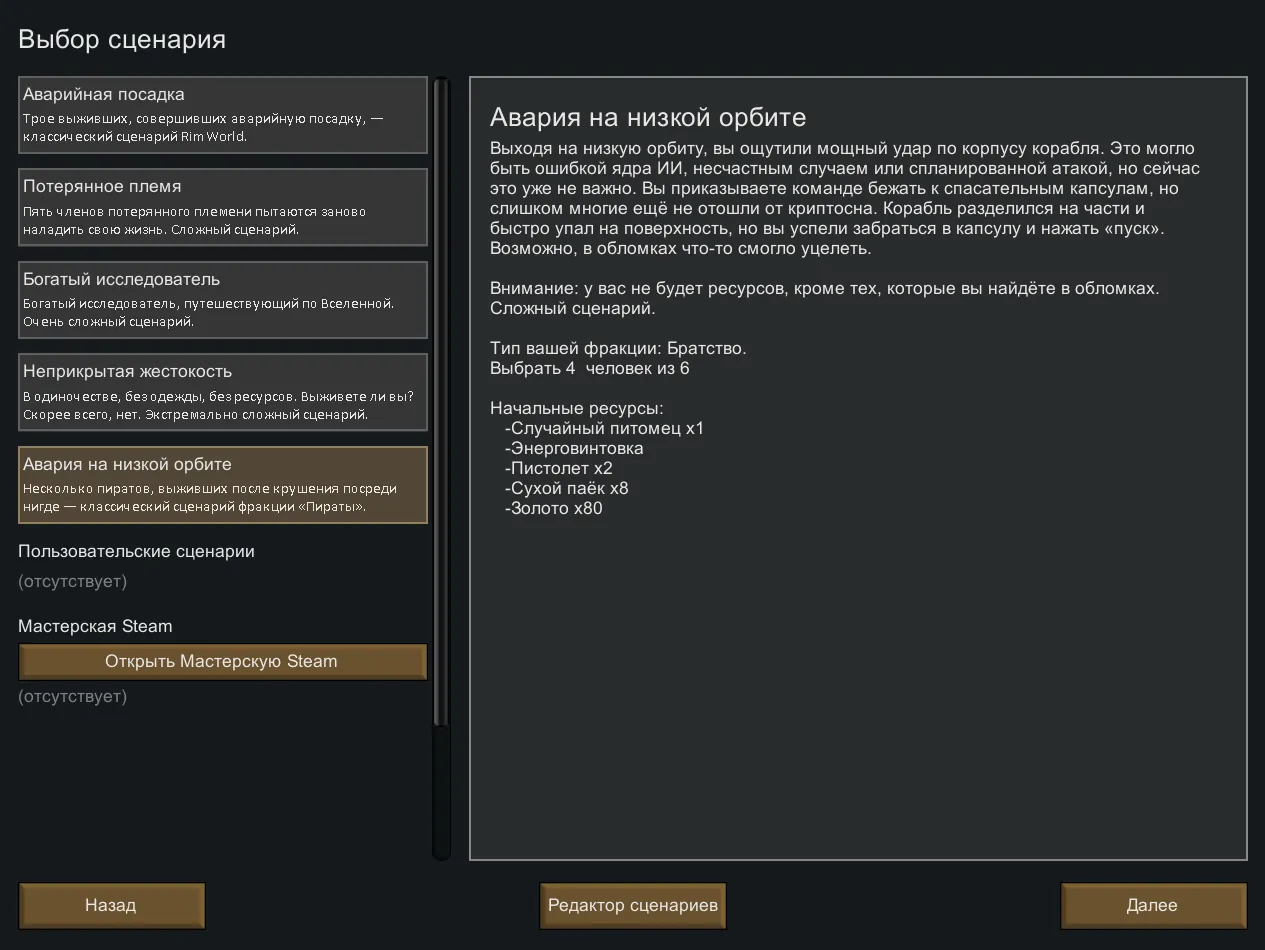Click the Мастерская Steam section heading

click(x=95, y=627)
